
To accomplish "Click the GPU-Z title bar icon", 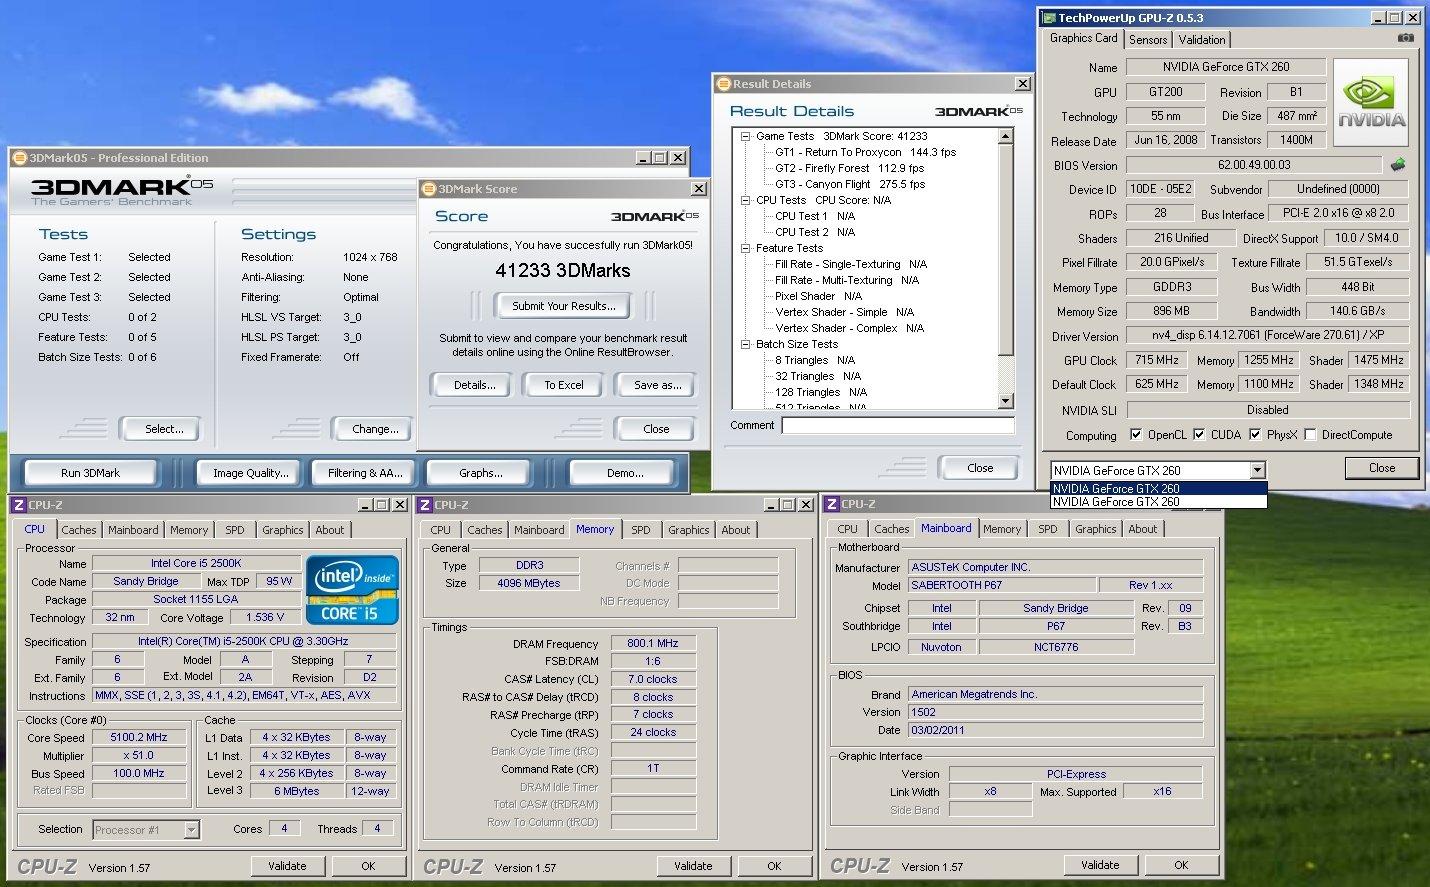I will [1048, 17].
